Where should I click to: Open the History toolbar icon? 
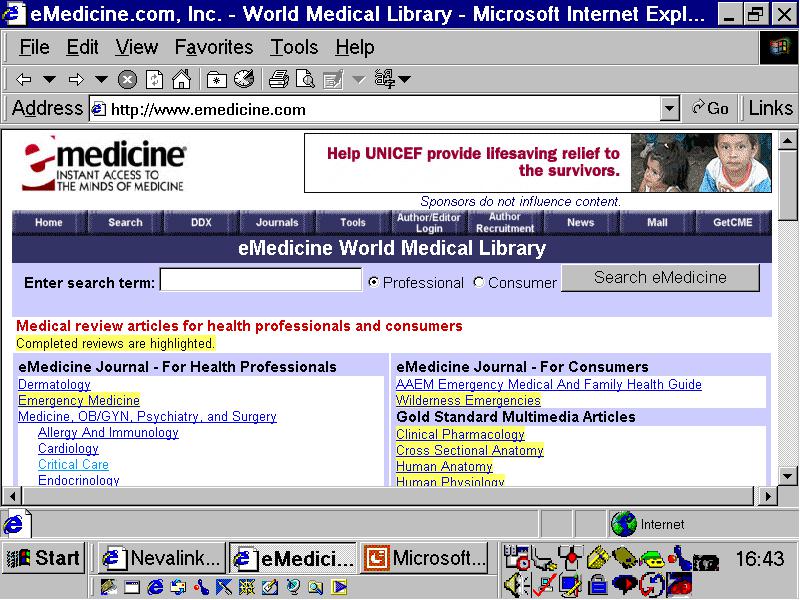tap(244, 79)
